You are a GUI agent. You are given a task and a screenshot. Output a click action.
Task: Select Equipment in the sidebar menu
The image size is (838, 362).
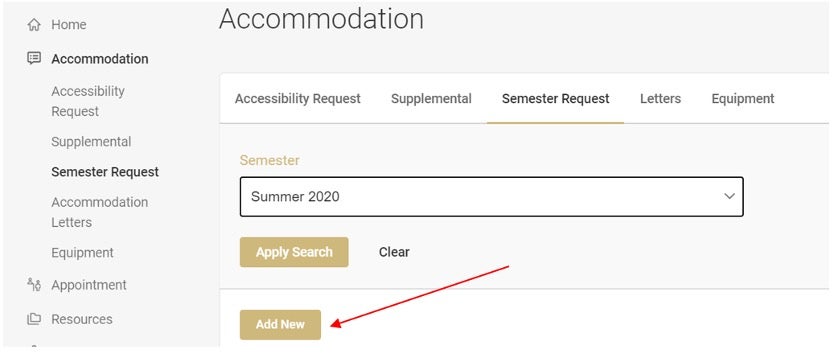[82, 252]
